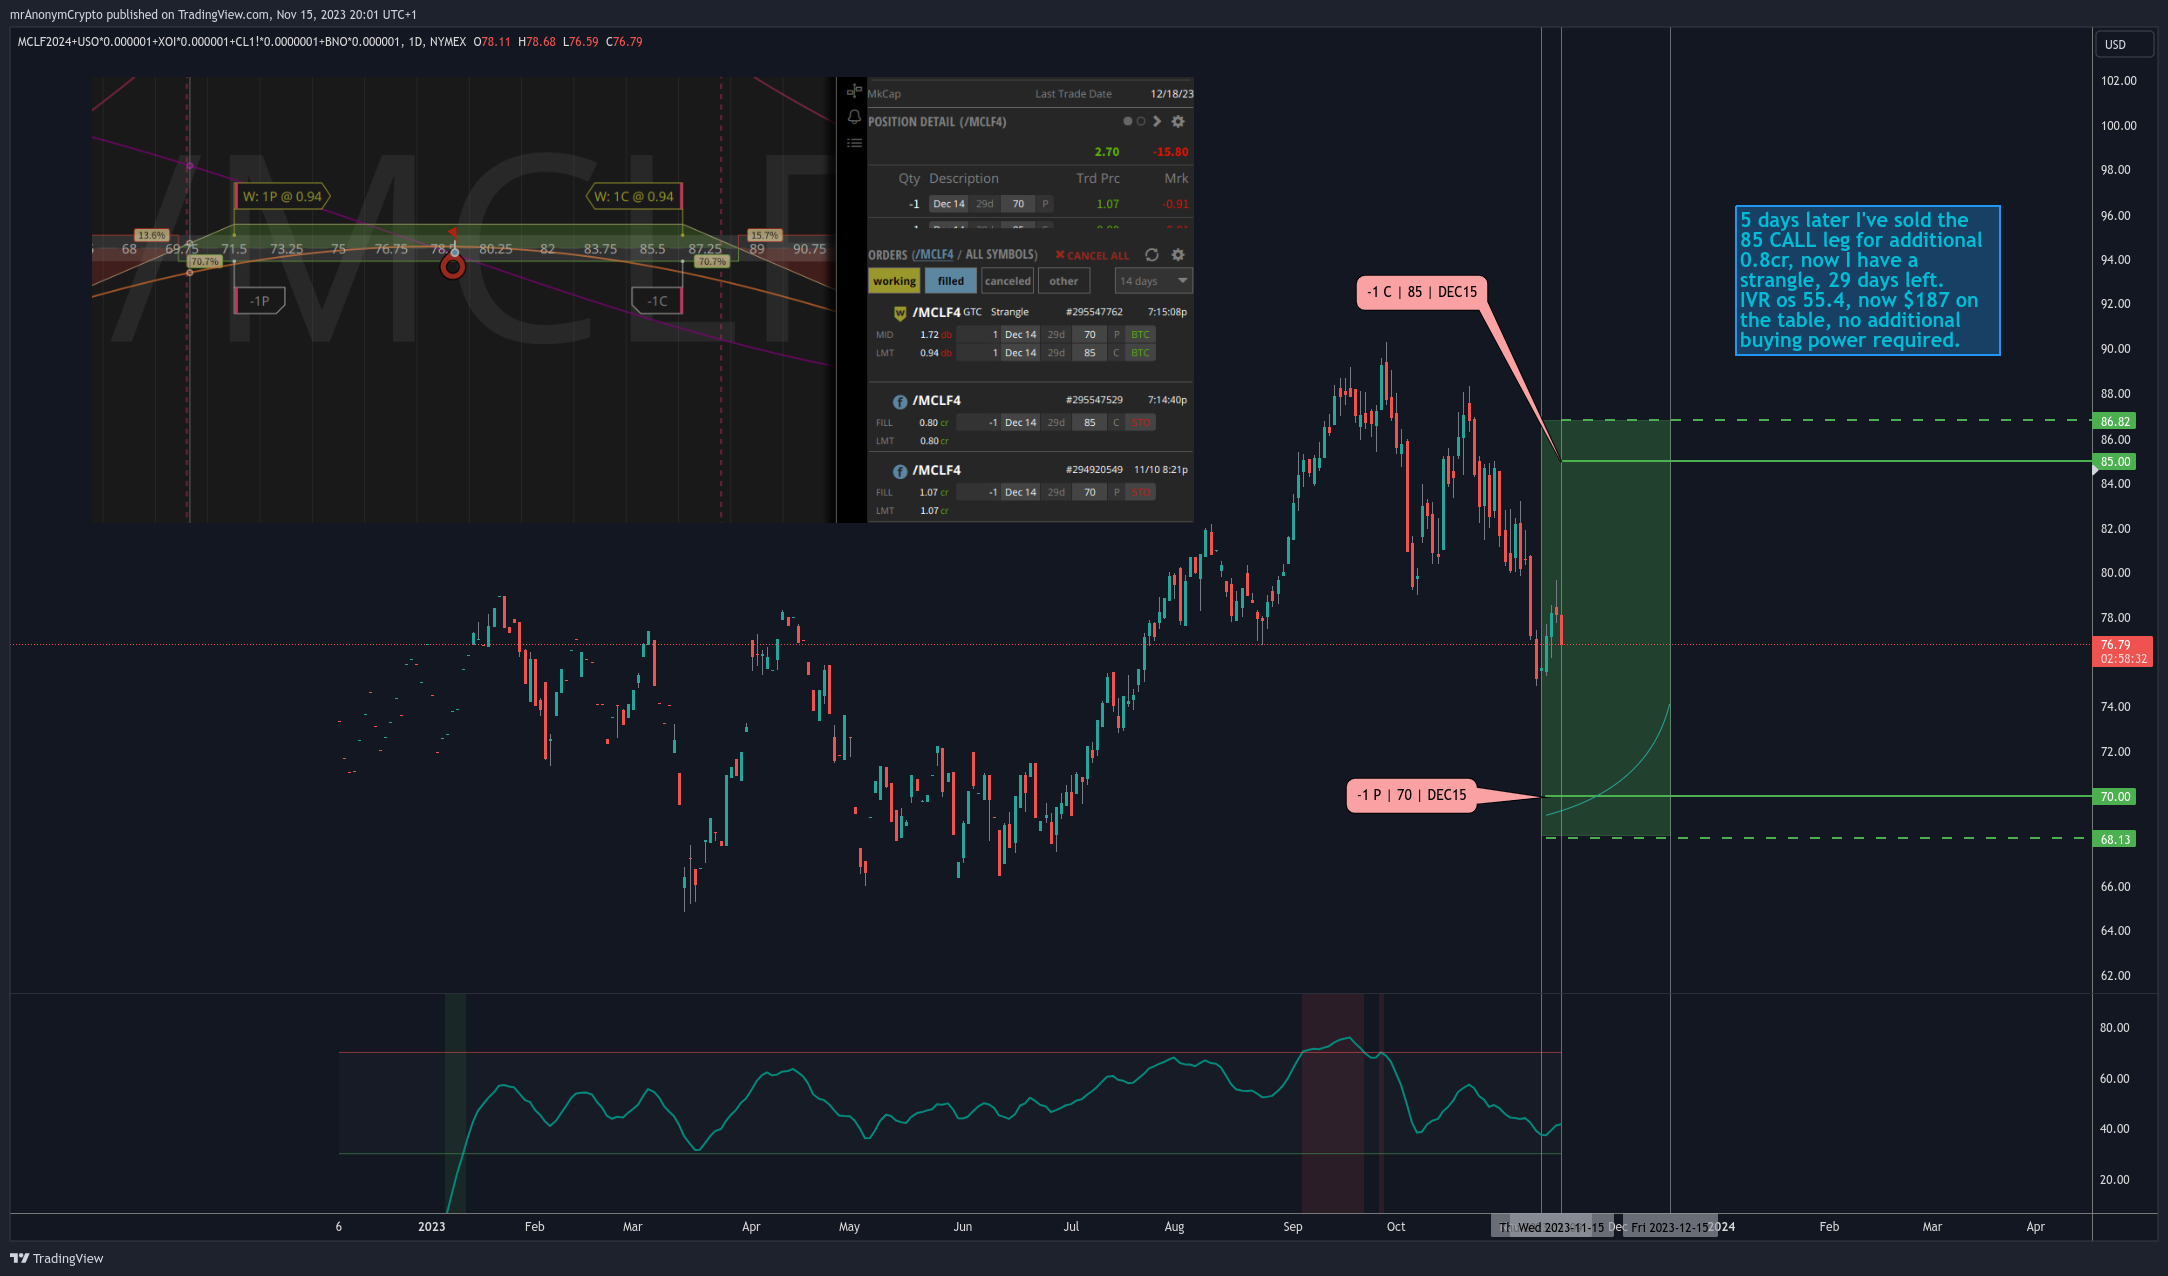Click the working 'W' badge on Strangle order
Screen dimensions: 2168x1276
pyautogui.click(x=900, y=313)
